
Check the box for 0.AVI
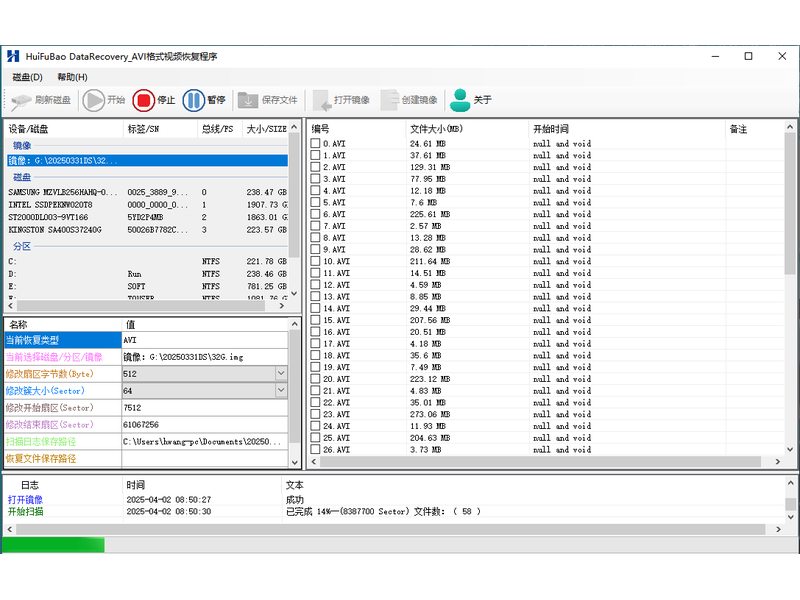315,143
